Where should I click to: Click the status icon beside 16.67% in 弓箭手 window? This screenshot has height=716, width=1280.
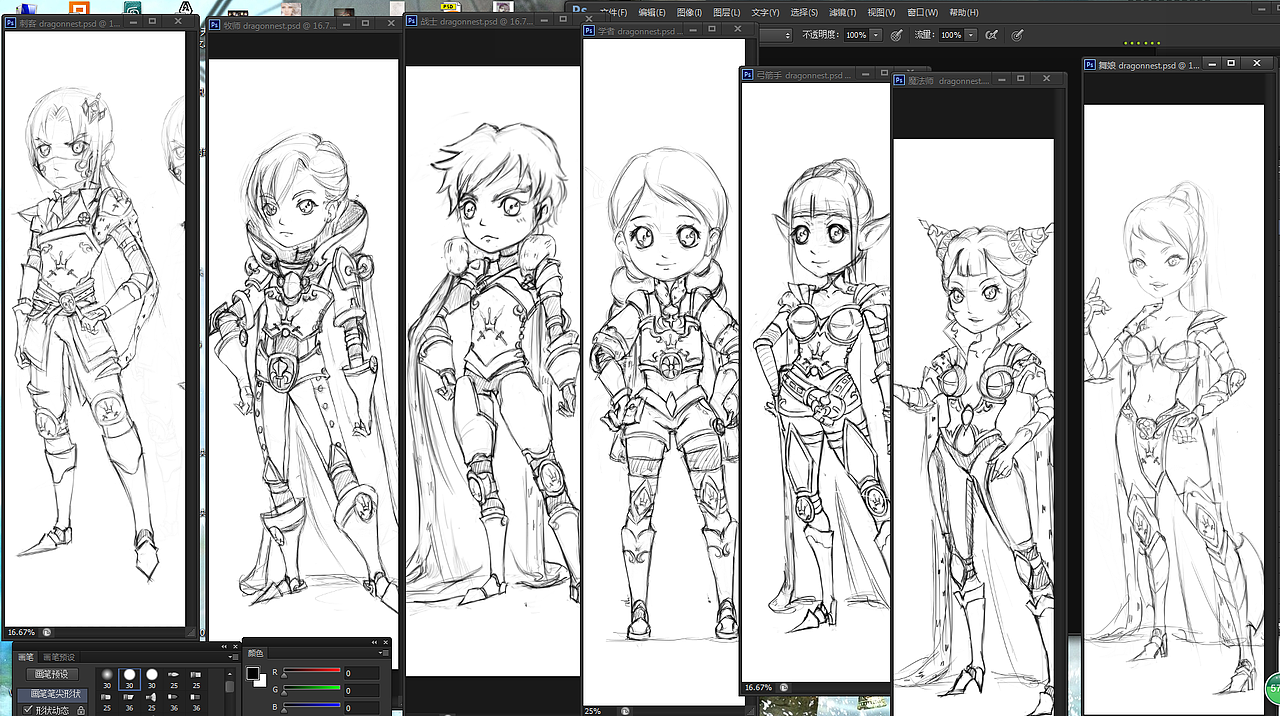[x=782, y=687]
